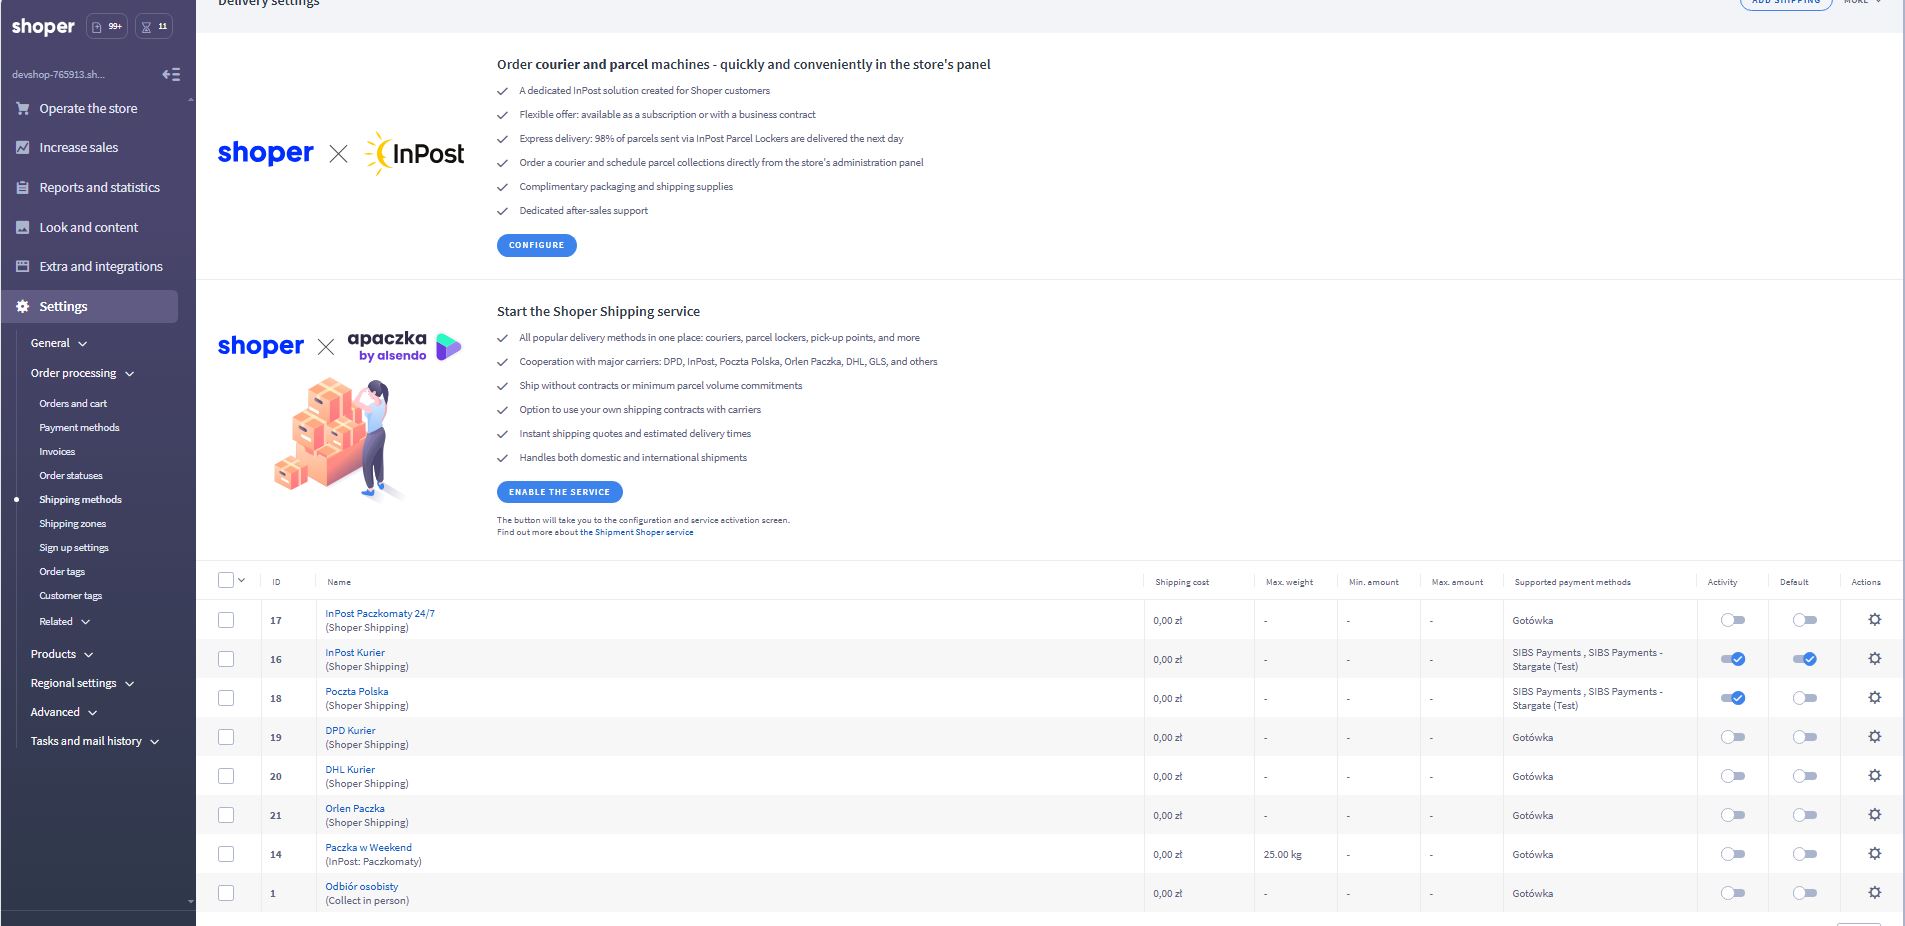The image size is (1905, 926).
Task: Open gear actions for InPost Paczkomaty 24/7
Action: pyautogui.click(x=1874, y=620)
